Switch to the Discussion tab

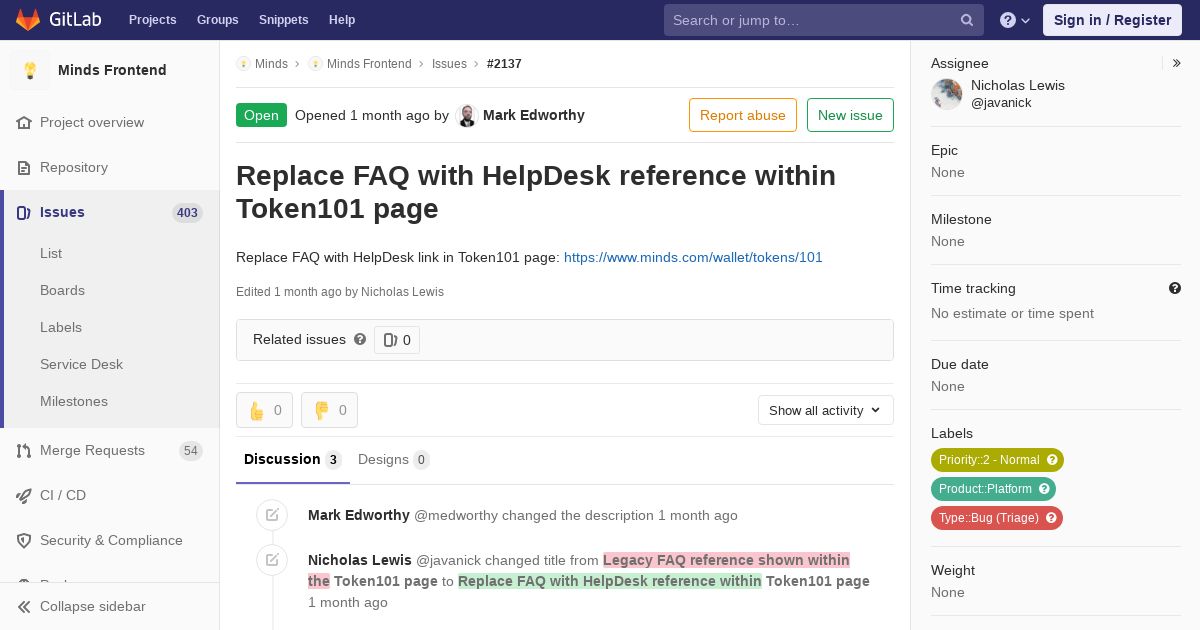[293, 459]
